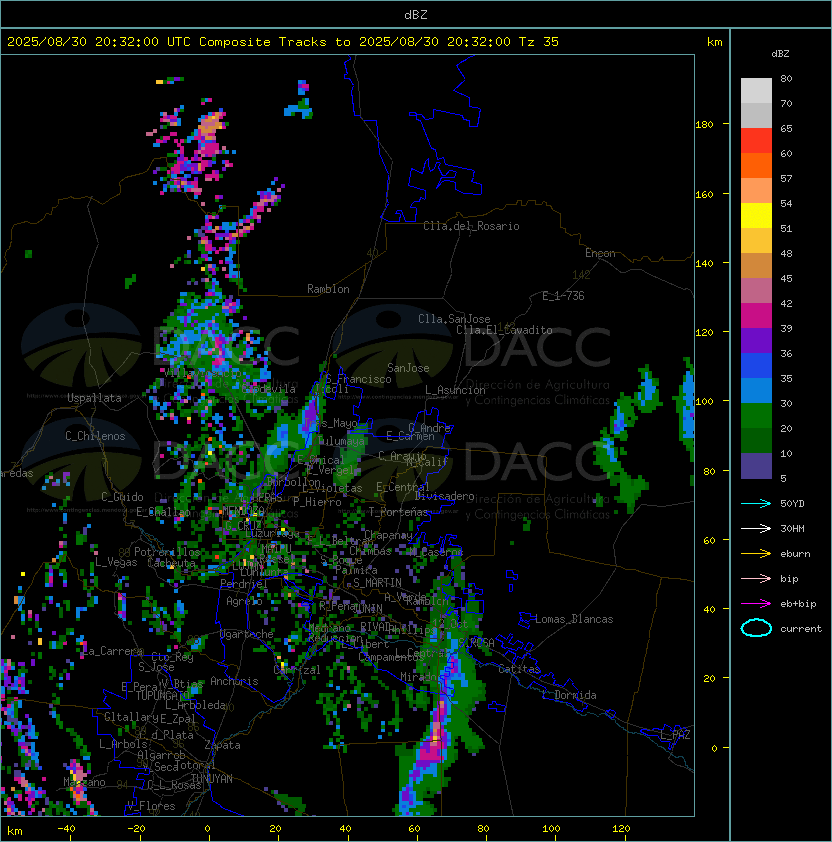The image size is (832, 842).
Task: Click the 'L_Dormida' place label
Action: 569,695
